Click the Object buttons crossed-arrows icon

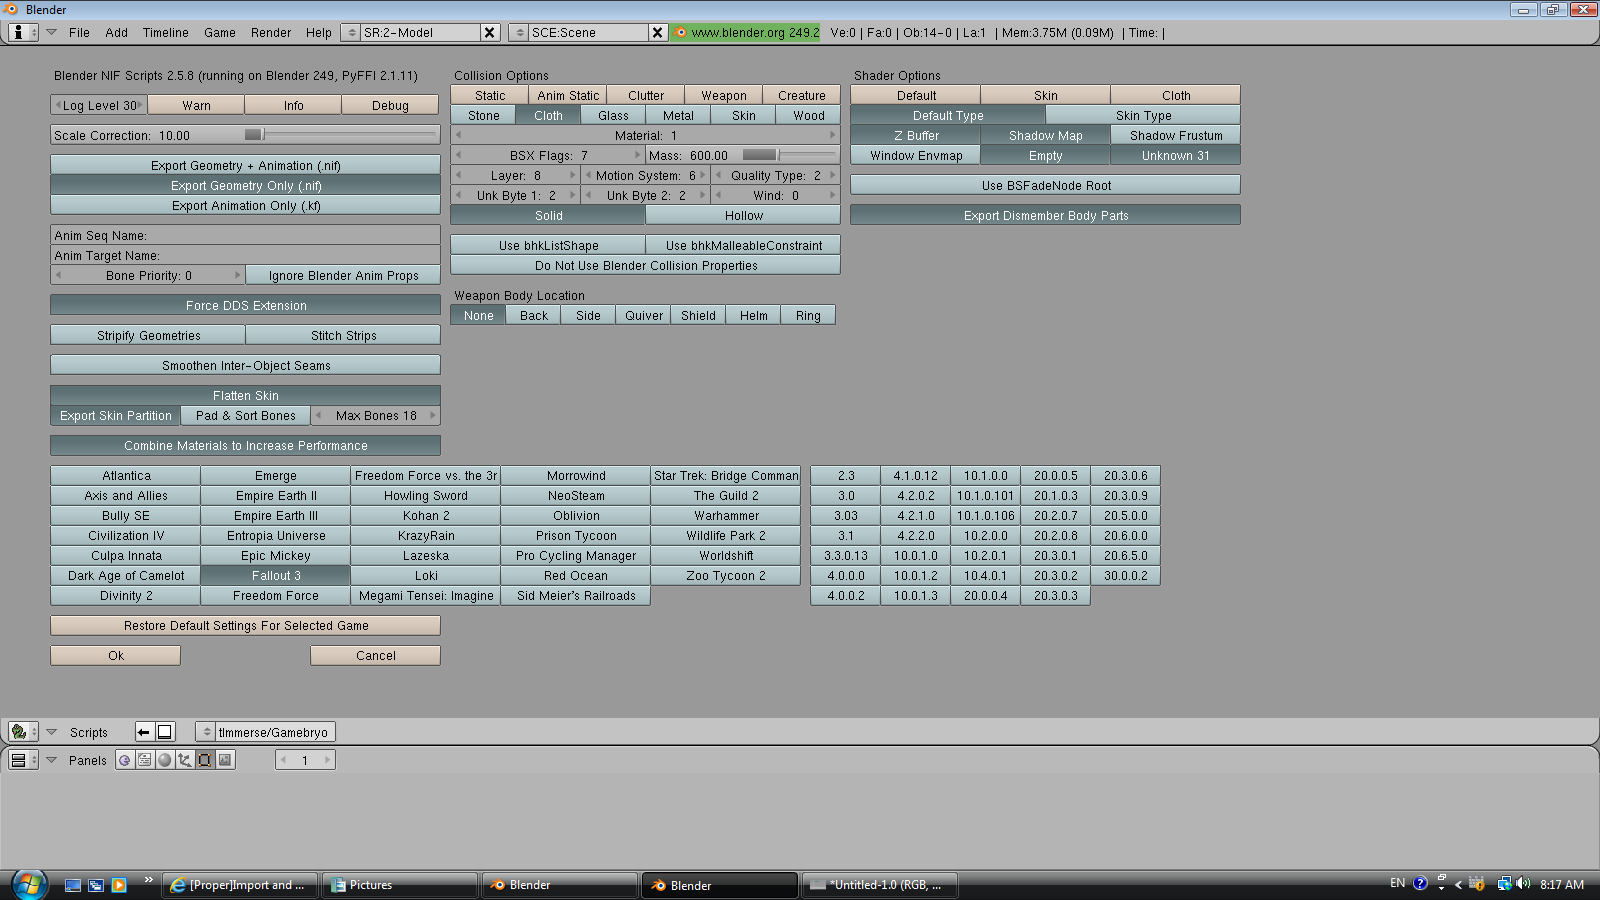(x=184, y=760)
